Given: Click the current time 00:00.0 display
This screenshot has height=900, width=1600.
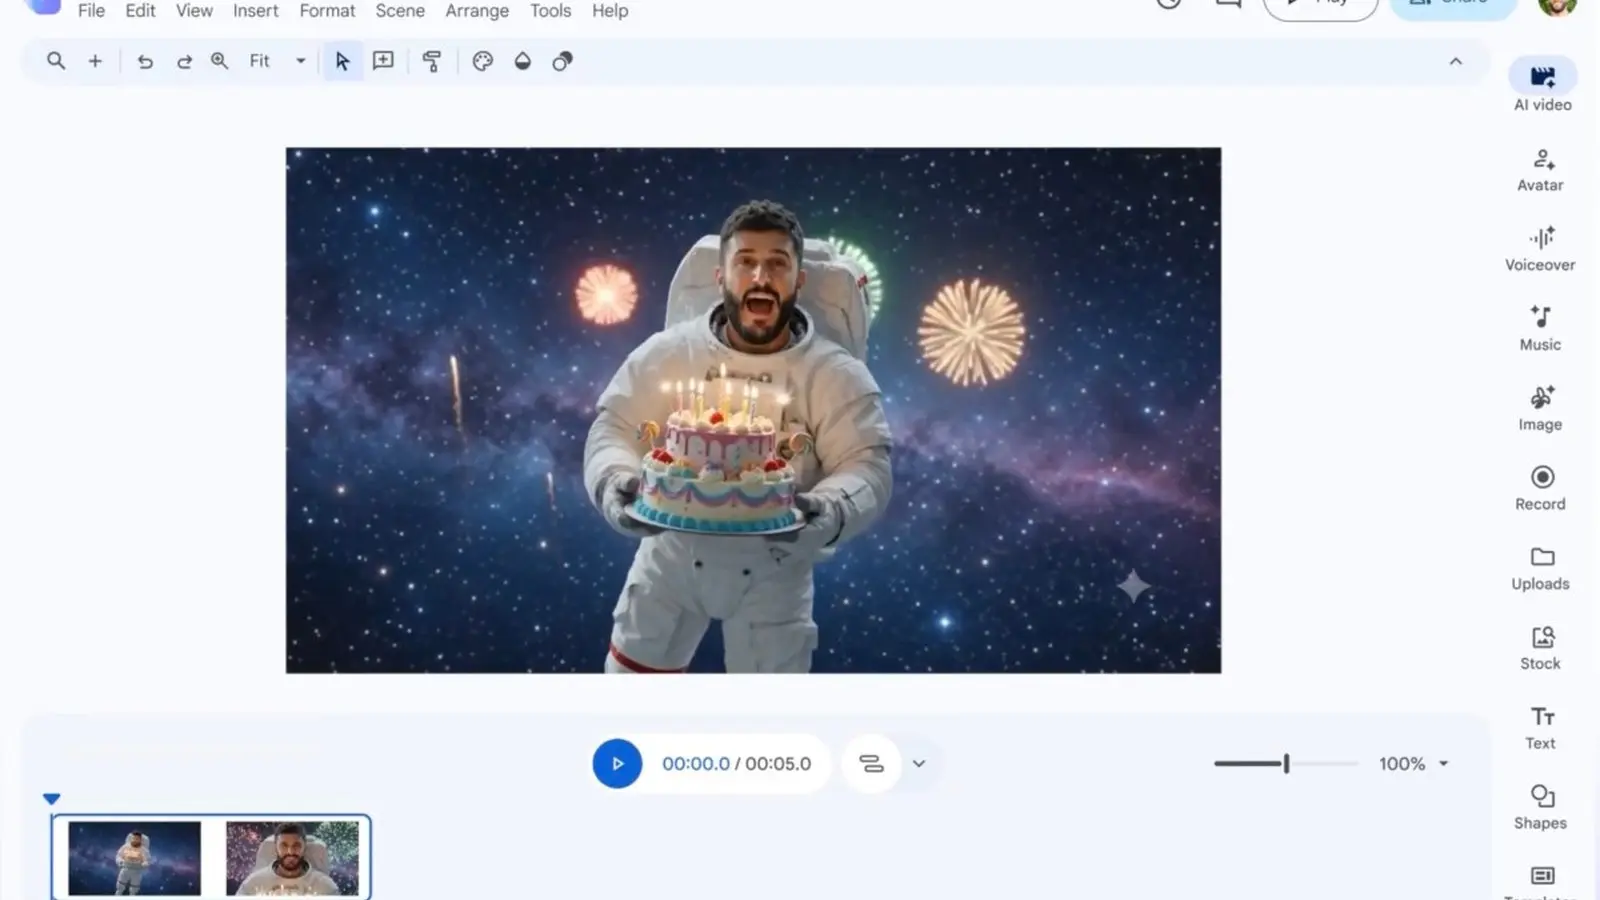Looking at the screenshot, I should (695, 764).
